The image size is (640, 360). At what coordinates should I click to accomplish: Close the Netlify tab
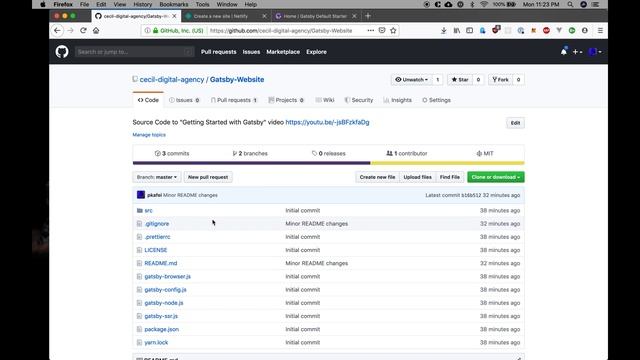coord(264,16)
